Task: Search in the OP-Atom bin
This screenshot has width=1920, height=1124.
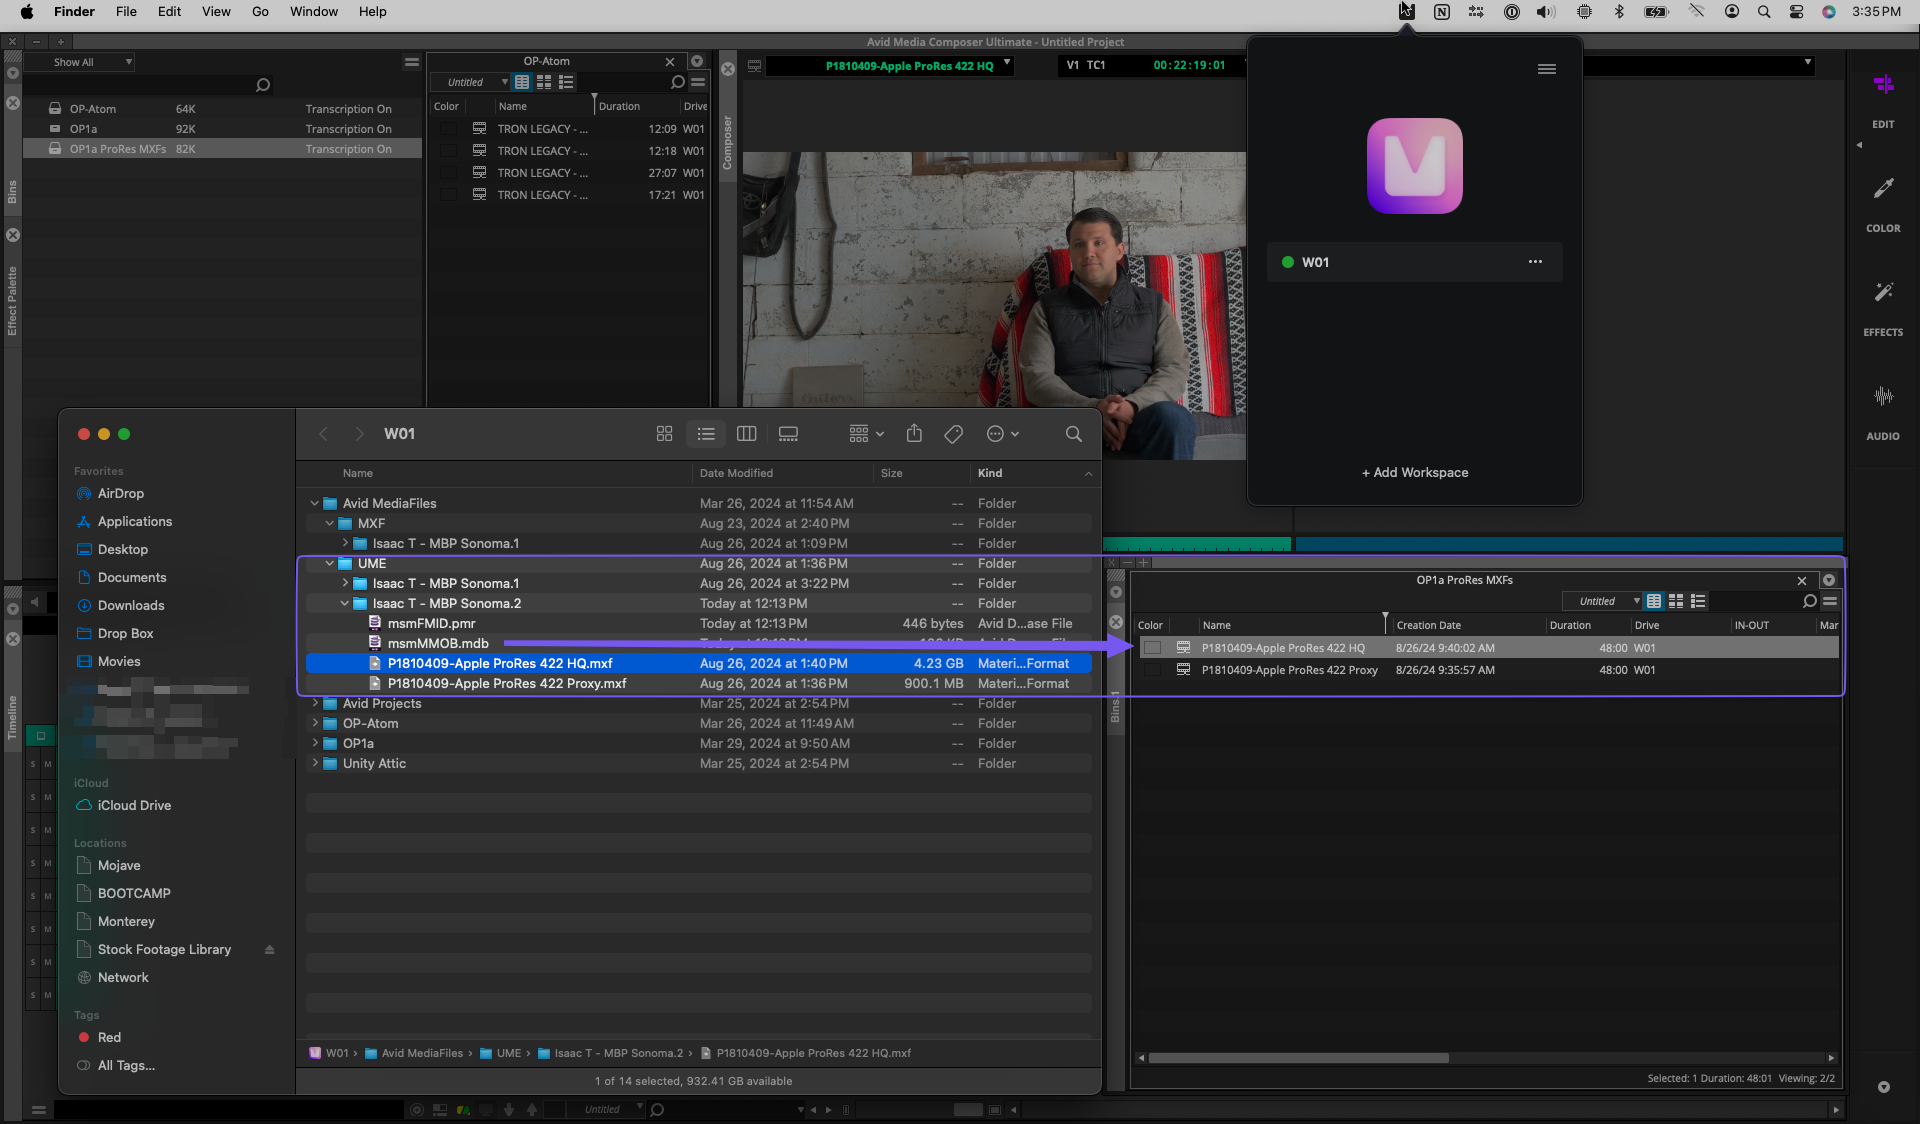Action: (x=678, y=82)
